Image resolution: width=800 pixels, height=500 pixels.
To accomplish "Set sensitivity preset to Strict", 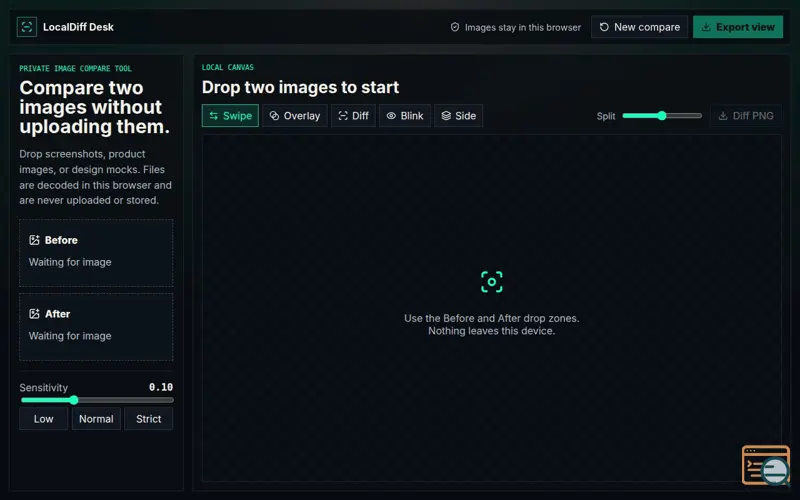I will (x=148, y=419).
